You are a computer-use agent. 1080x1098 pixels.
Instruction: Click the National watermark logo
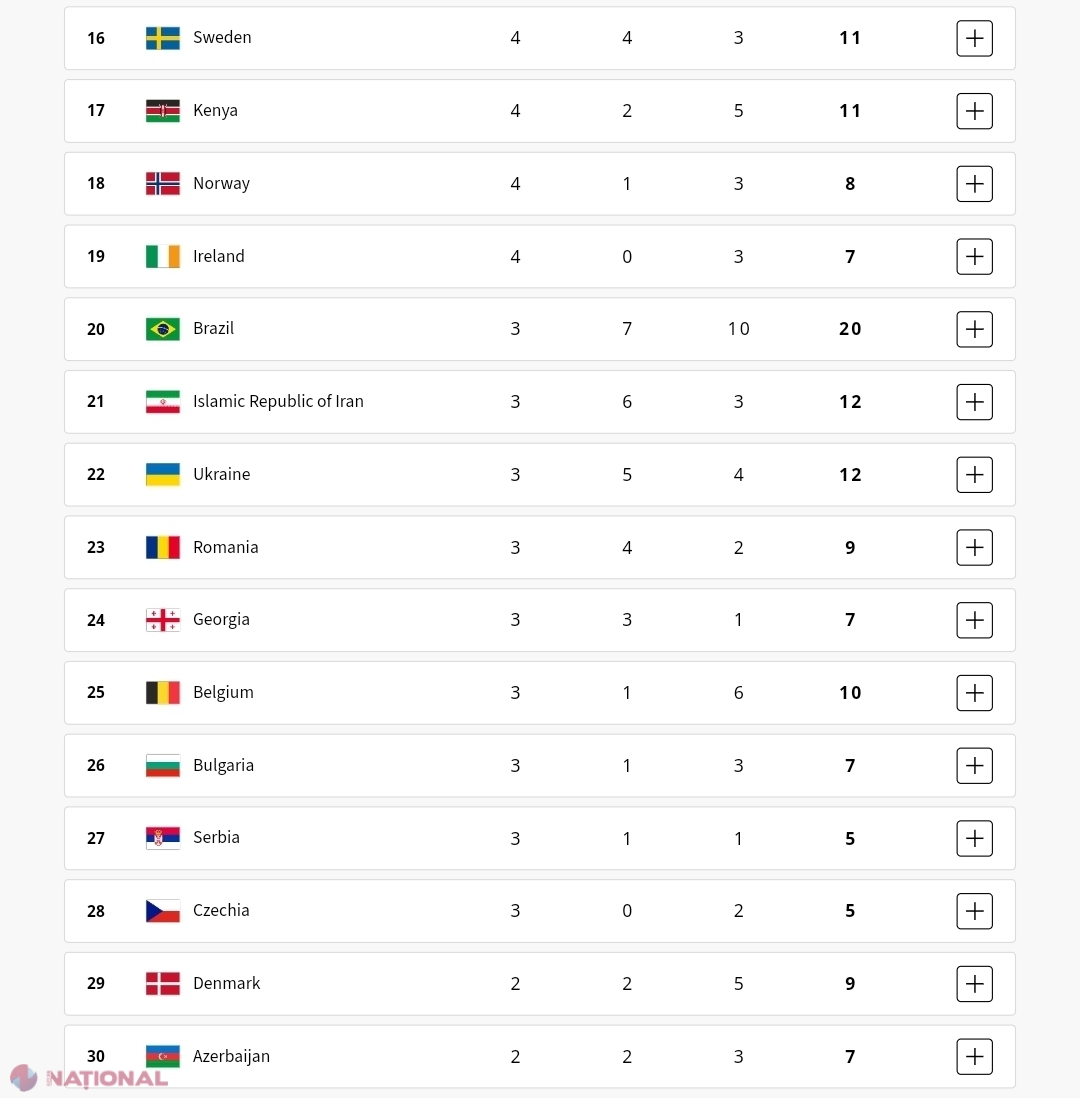point(89,1078)
